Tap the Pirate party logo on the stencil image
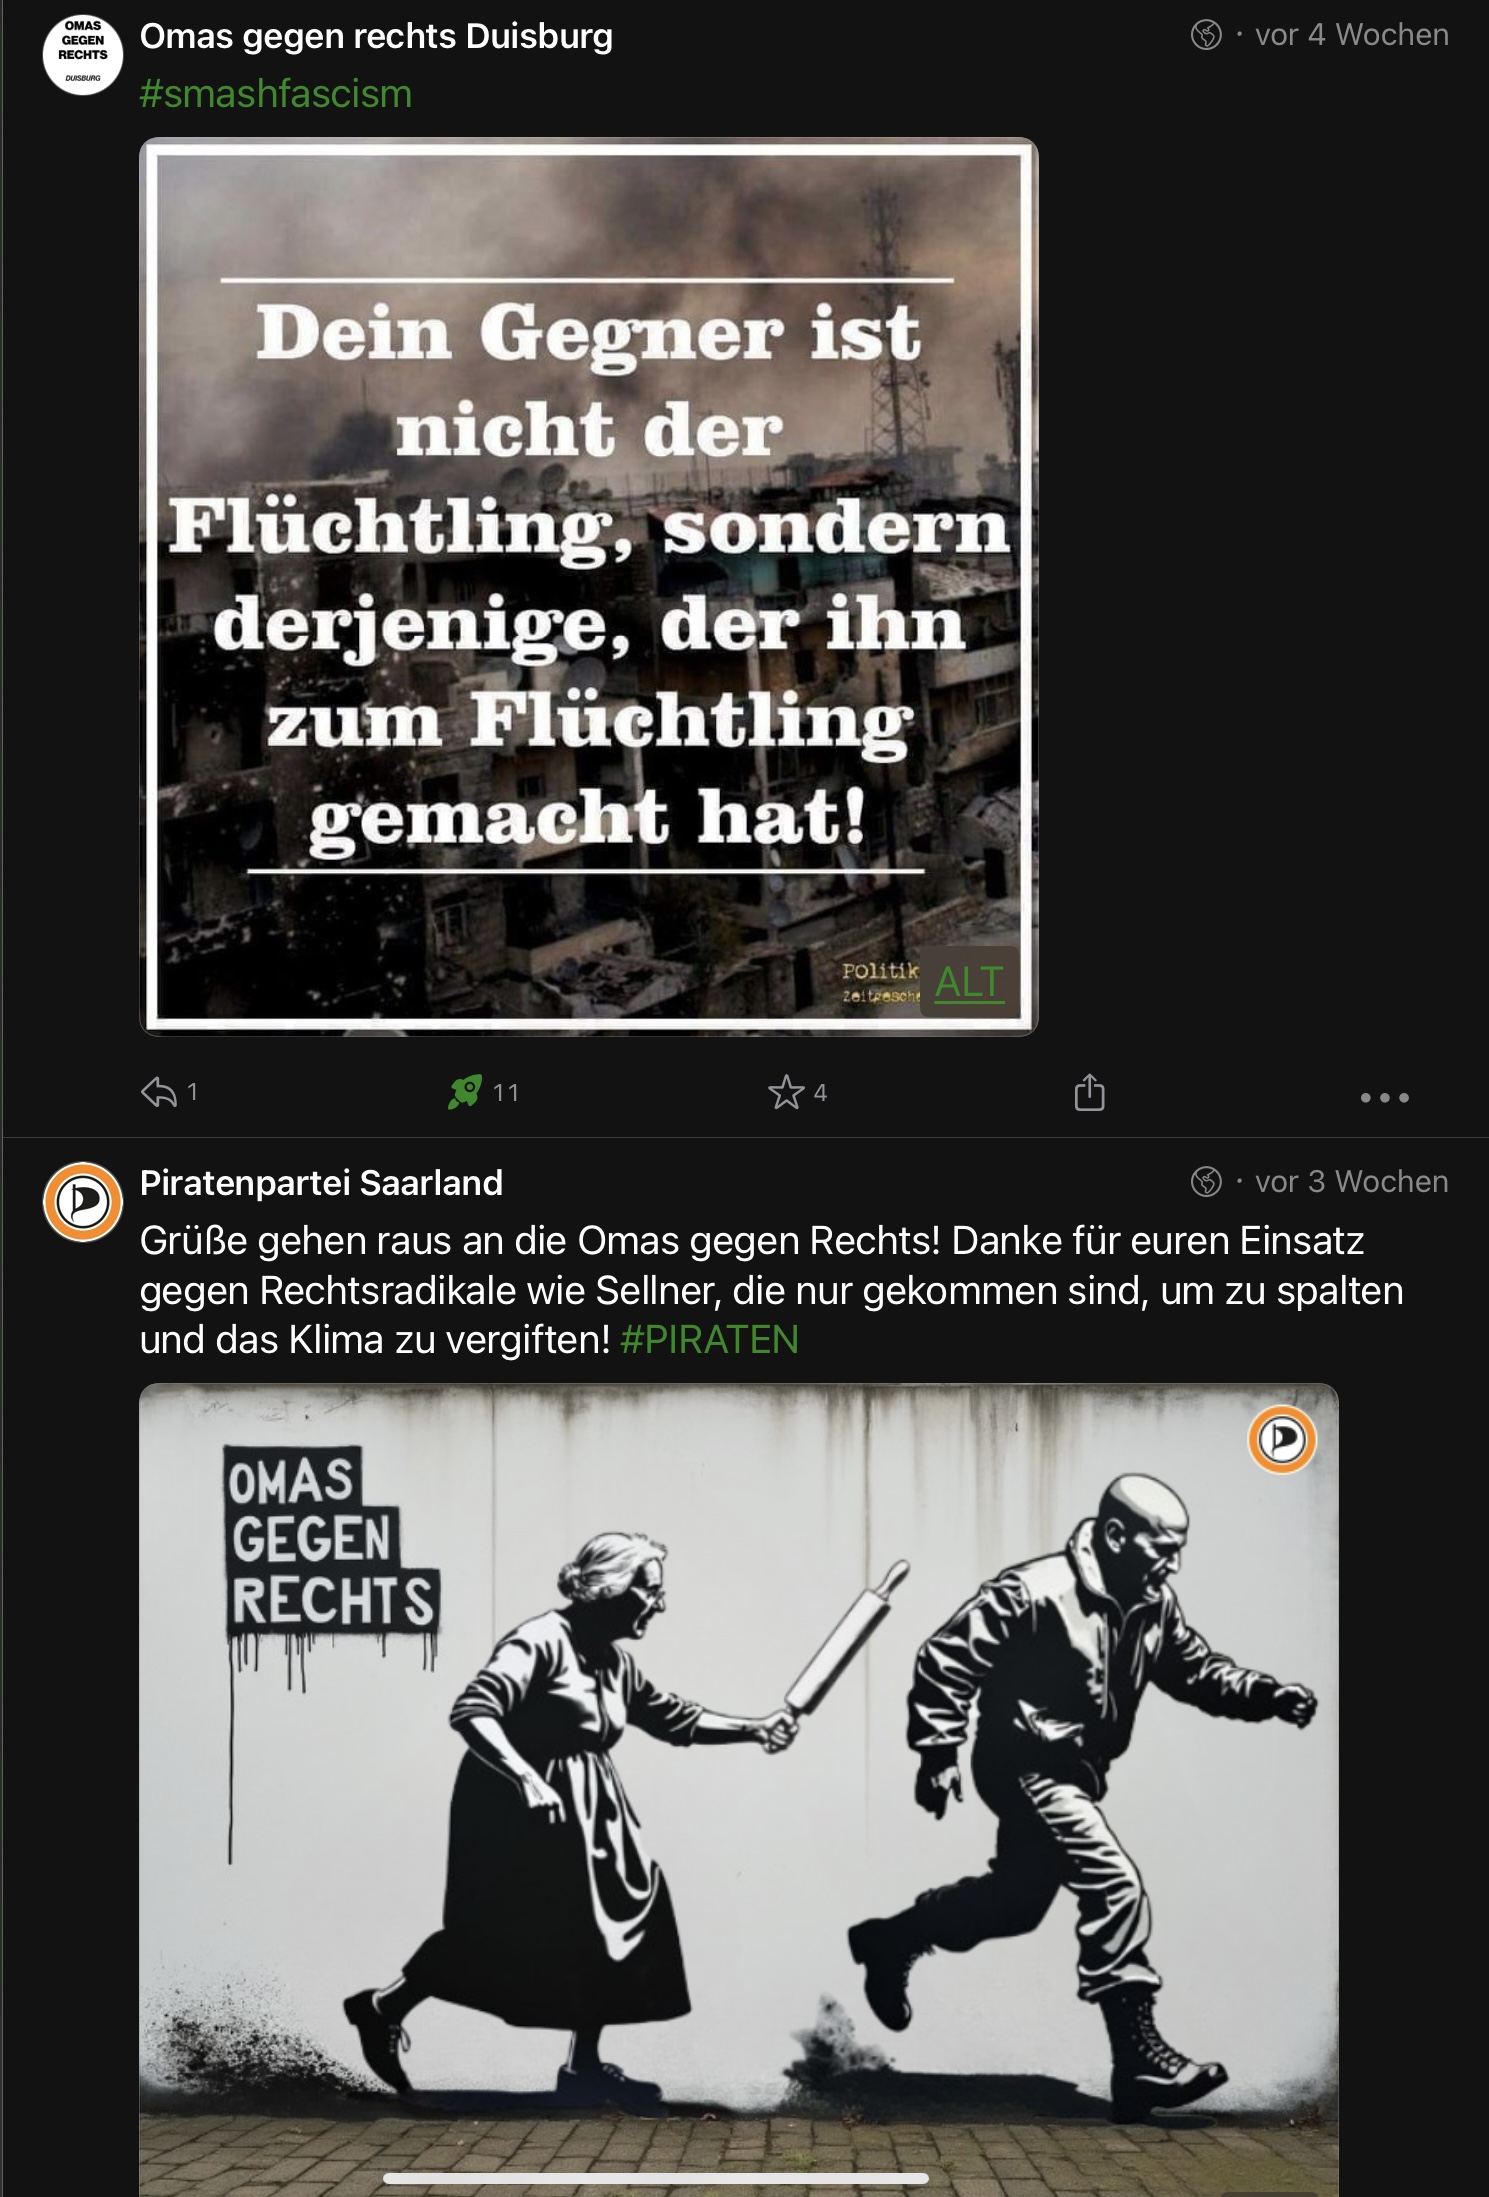Viewport: 1489px width, 2197px height. click(1282, 1439)
